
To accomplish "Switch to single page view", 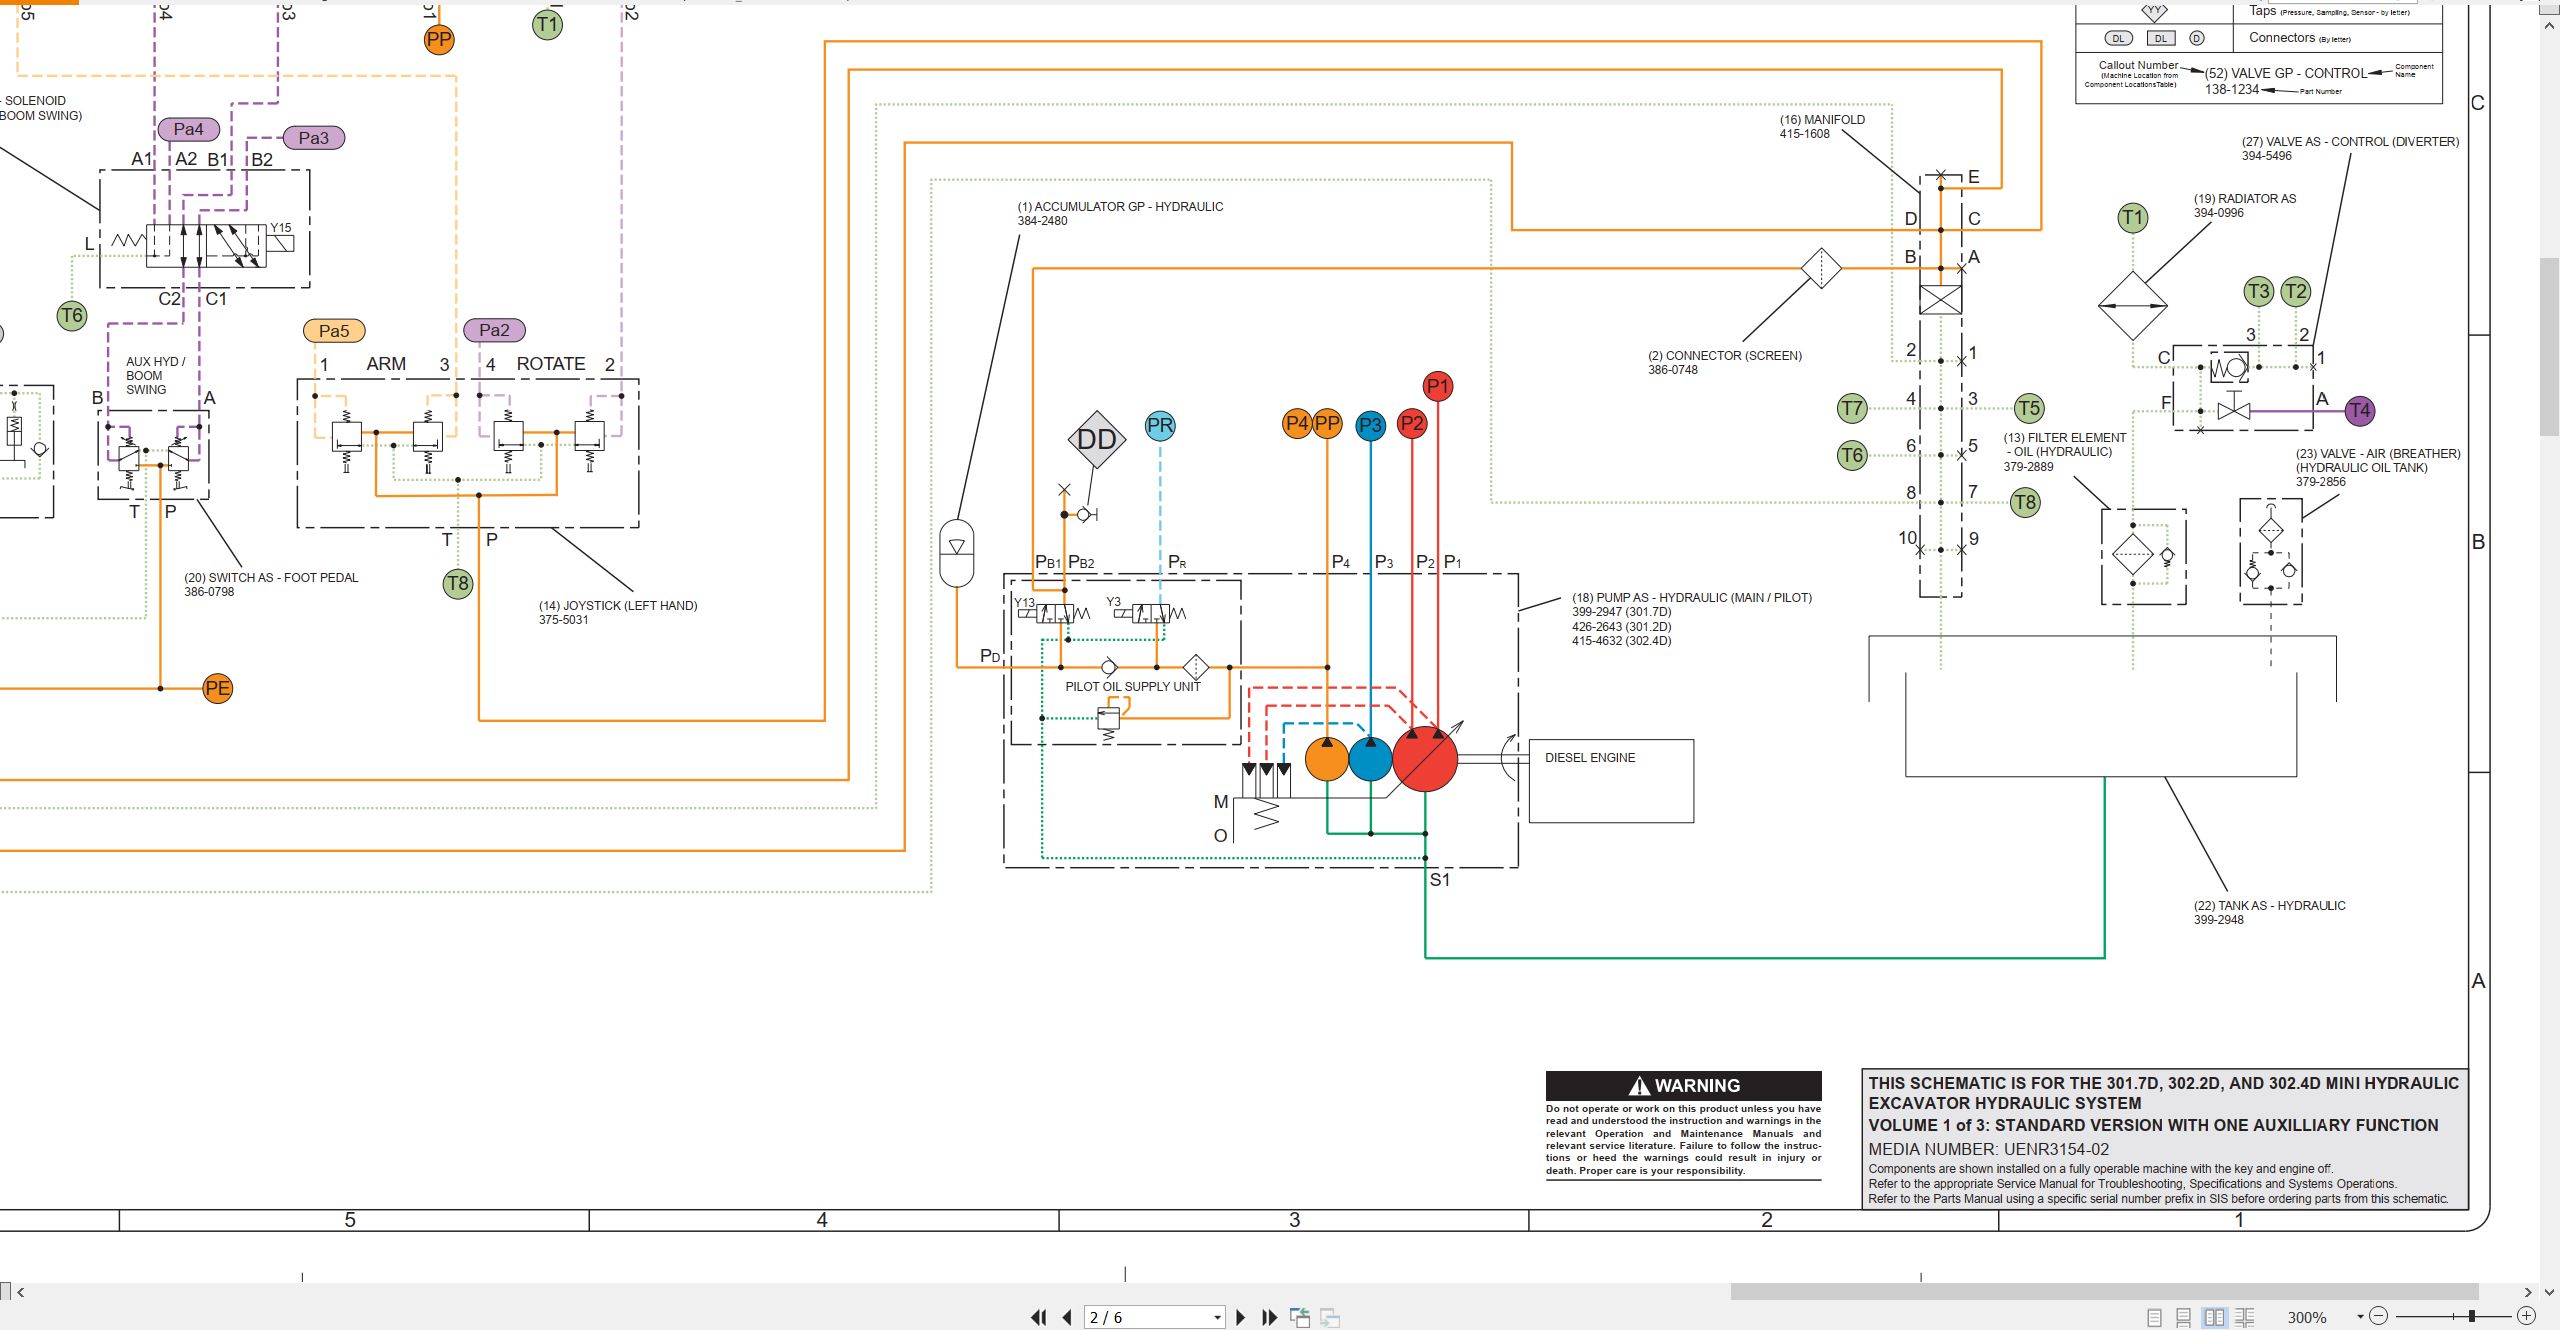I will (2155, 1317).
